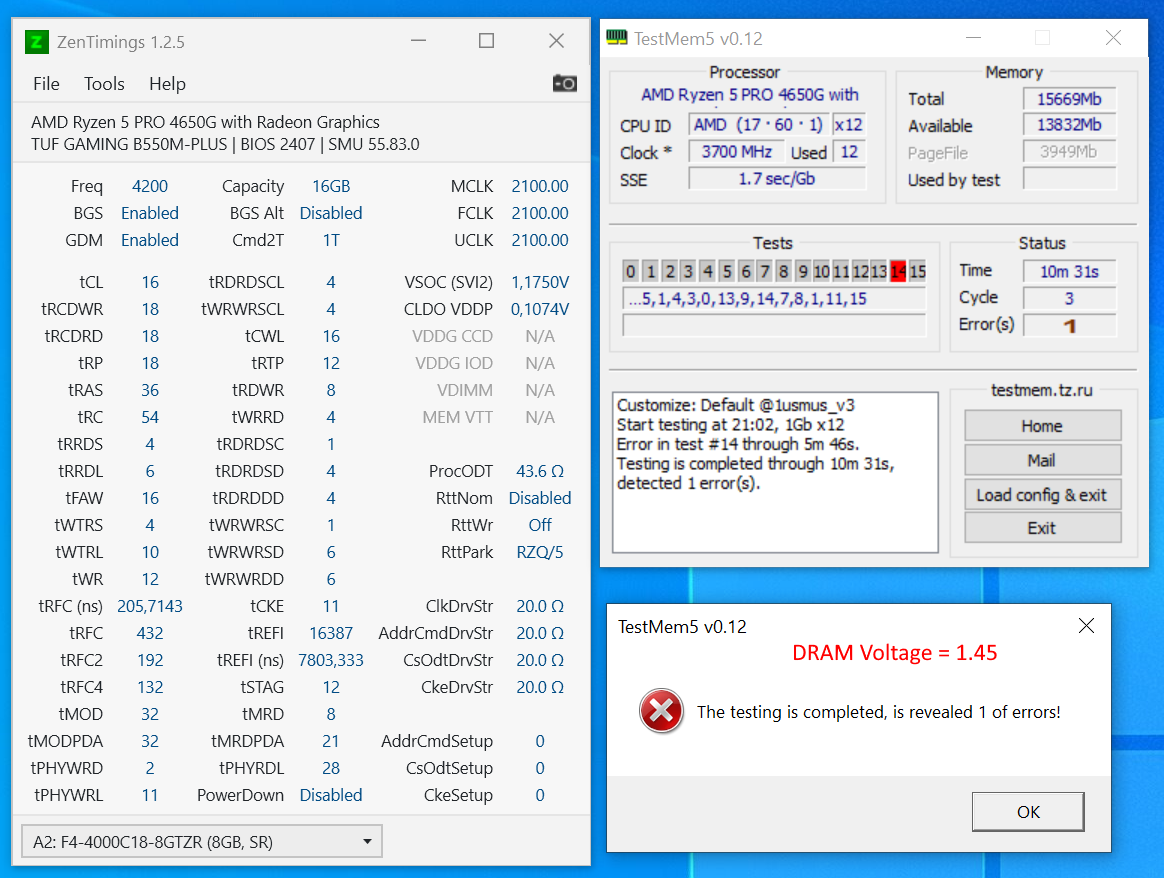Screen dimensions: 1164x878
Task: Click the test 7 indicator box
Action: tap(765, 272)
